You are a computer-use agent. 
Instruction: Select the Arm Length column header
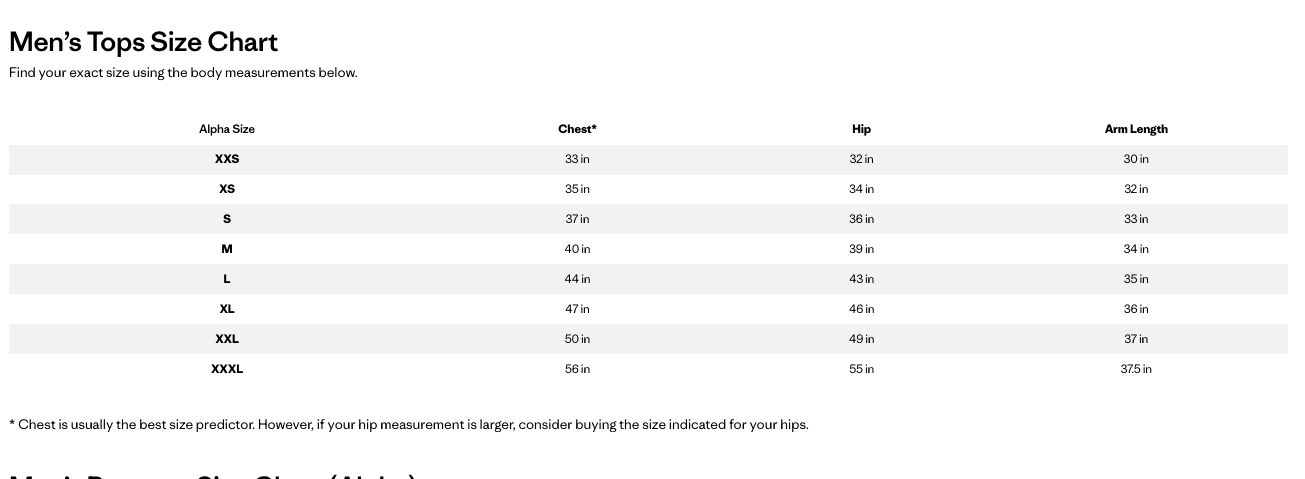tap(1136, 129)
